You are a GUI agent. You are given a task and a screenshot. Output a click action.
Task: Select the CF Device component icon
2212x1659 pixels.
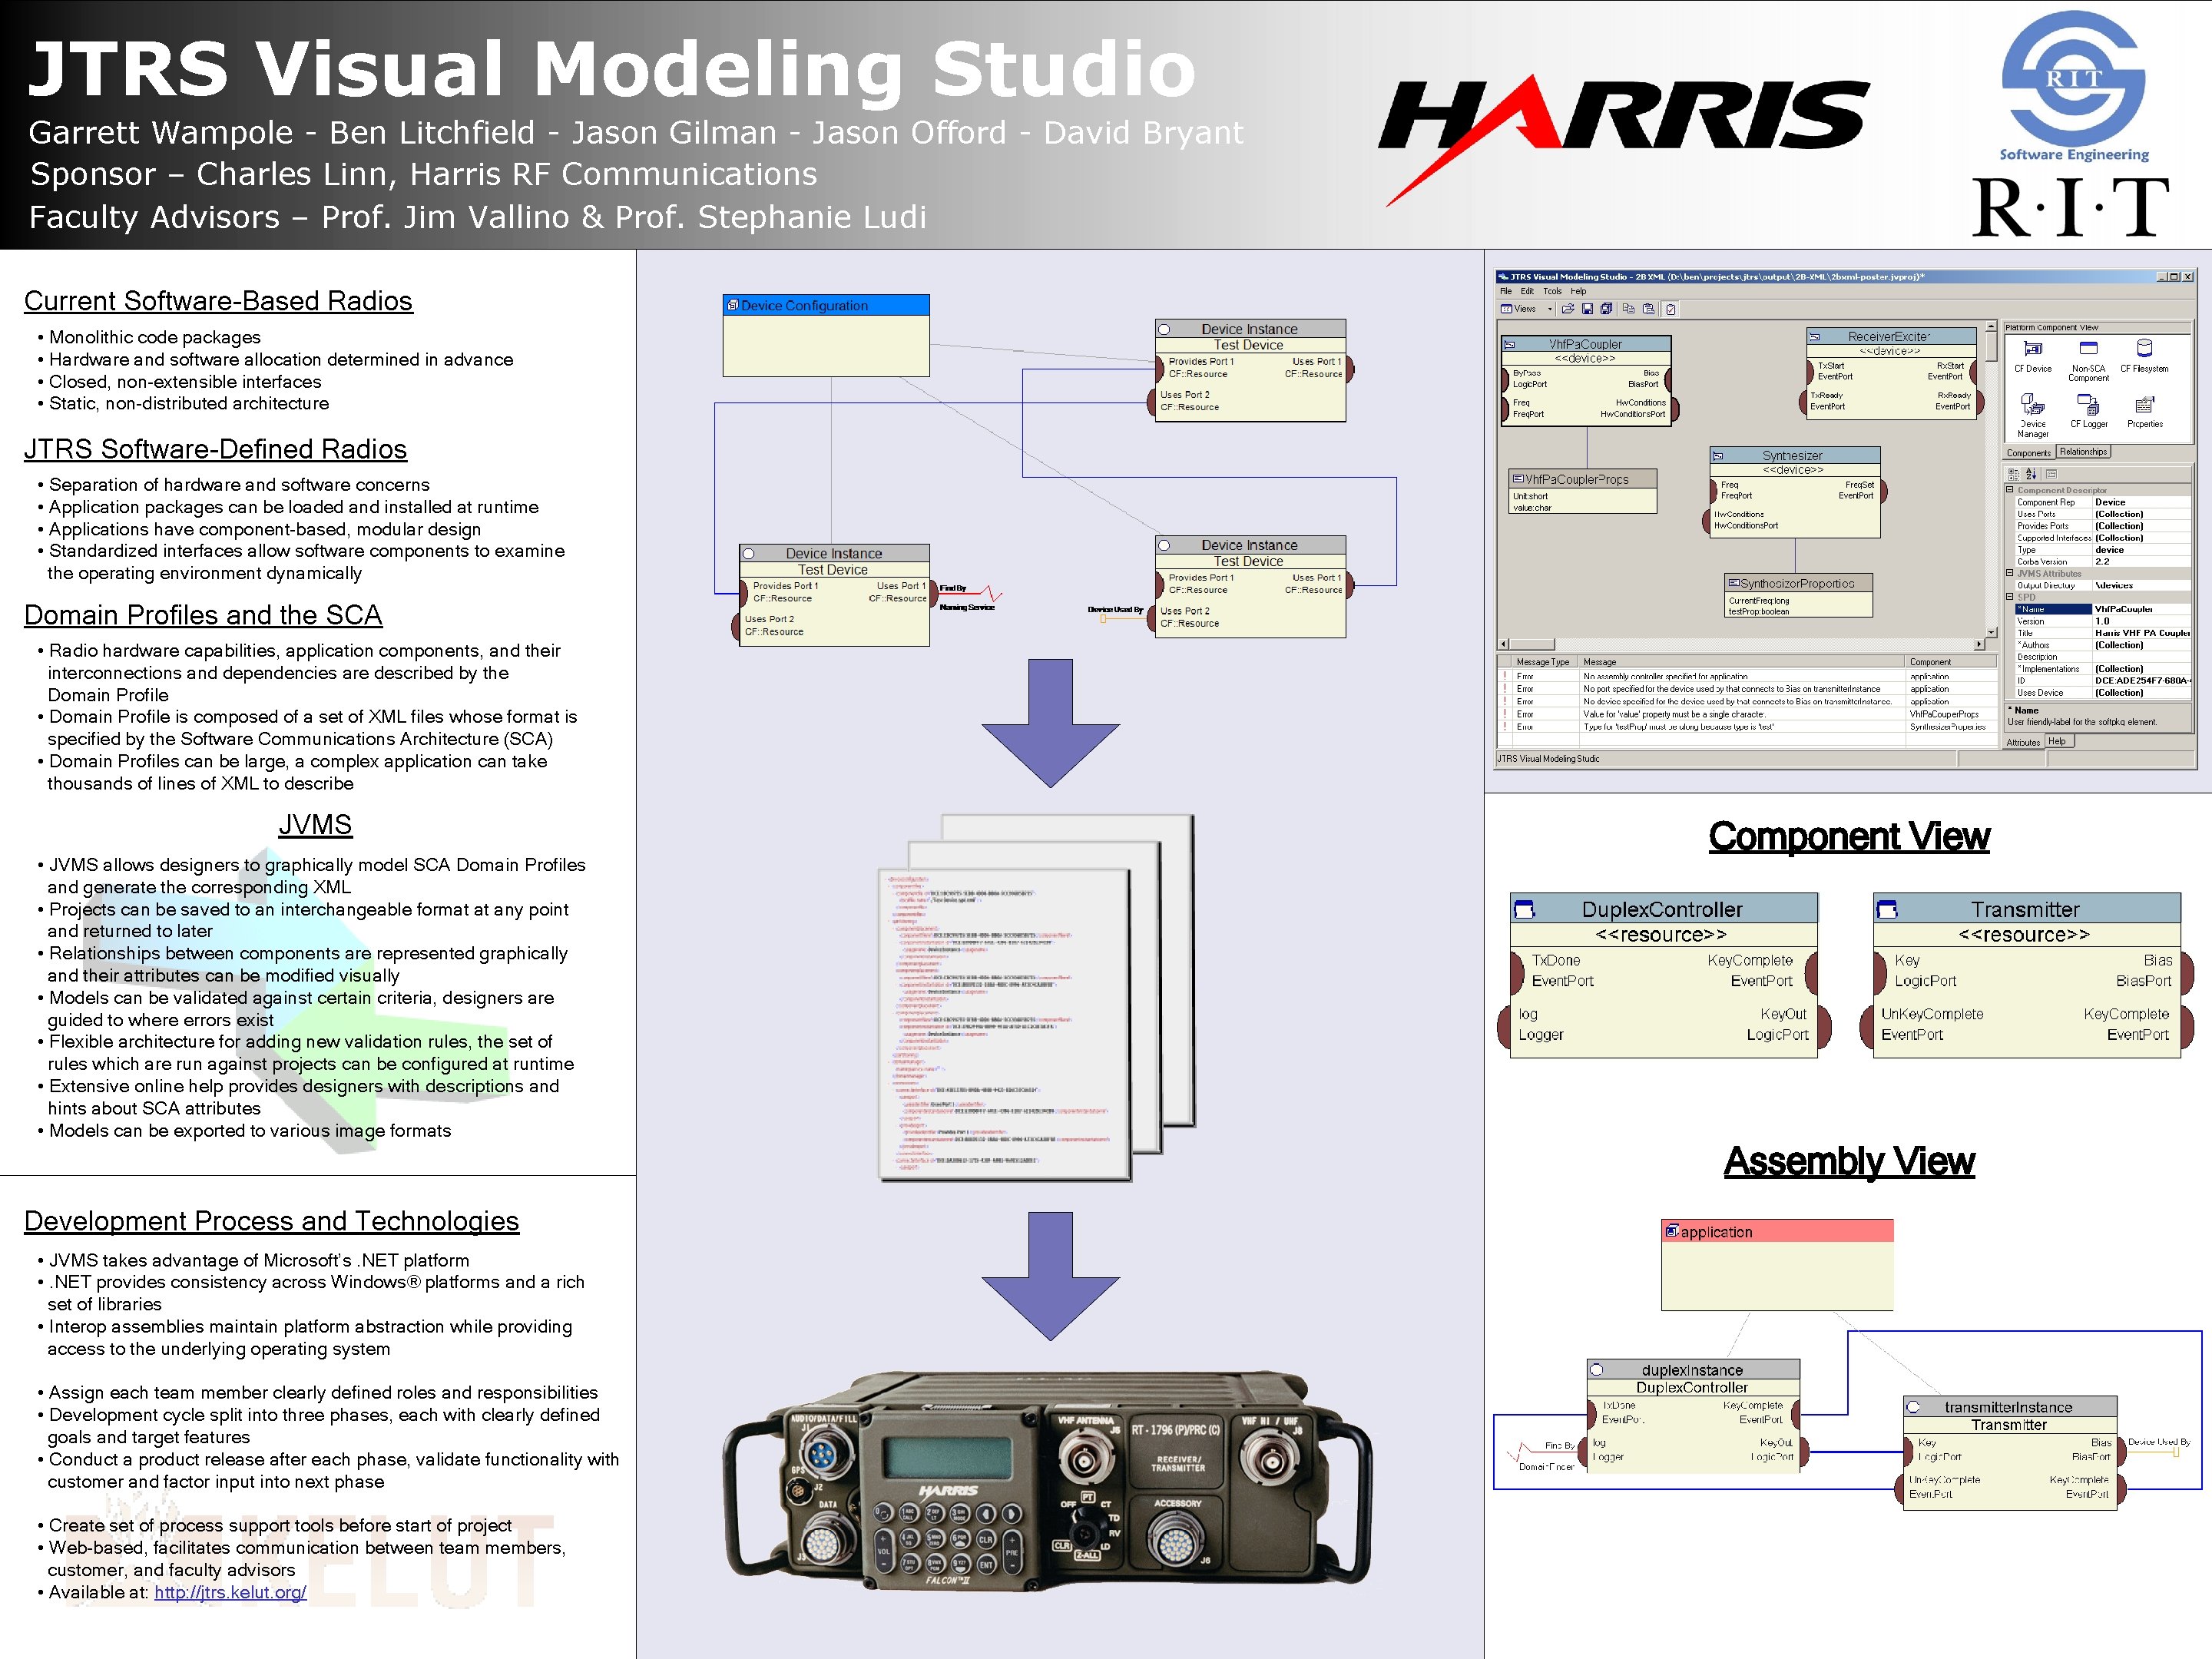2033,349
